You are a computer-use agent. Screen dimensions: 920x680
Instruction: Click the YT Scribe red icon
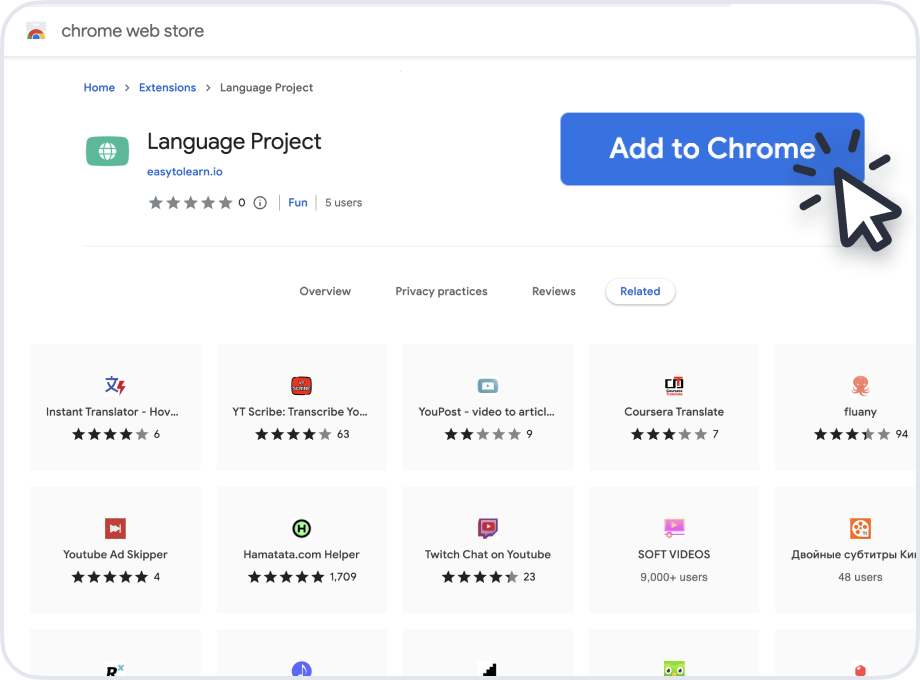point(302,385)
